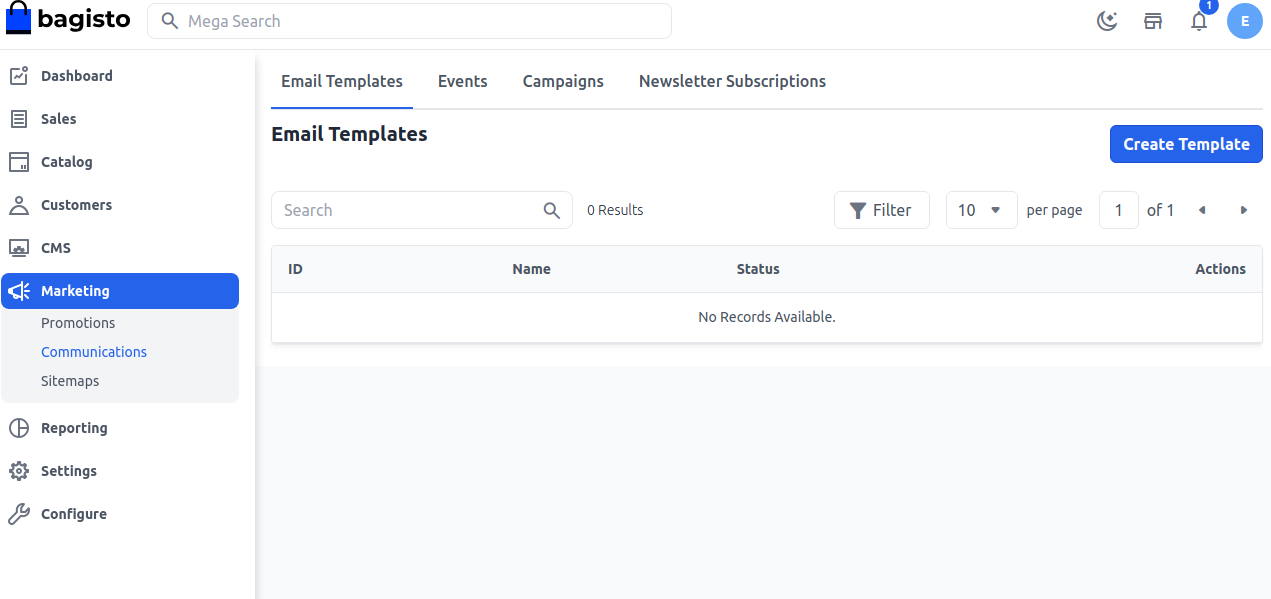Open Settings via gear icon
1271x599 pixels.
click(x=19, y=471)
